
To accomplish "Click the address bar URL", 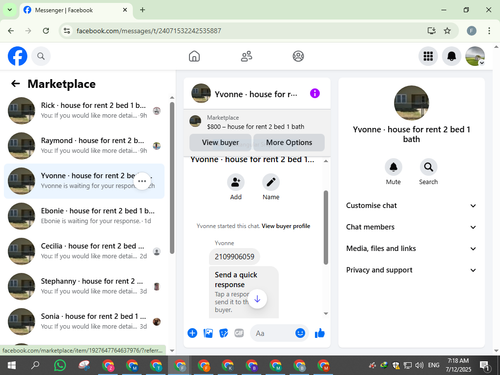I will tap(149, 31).
